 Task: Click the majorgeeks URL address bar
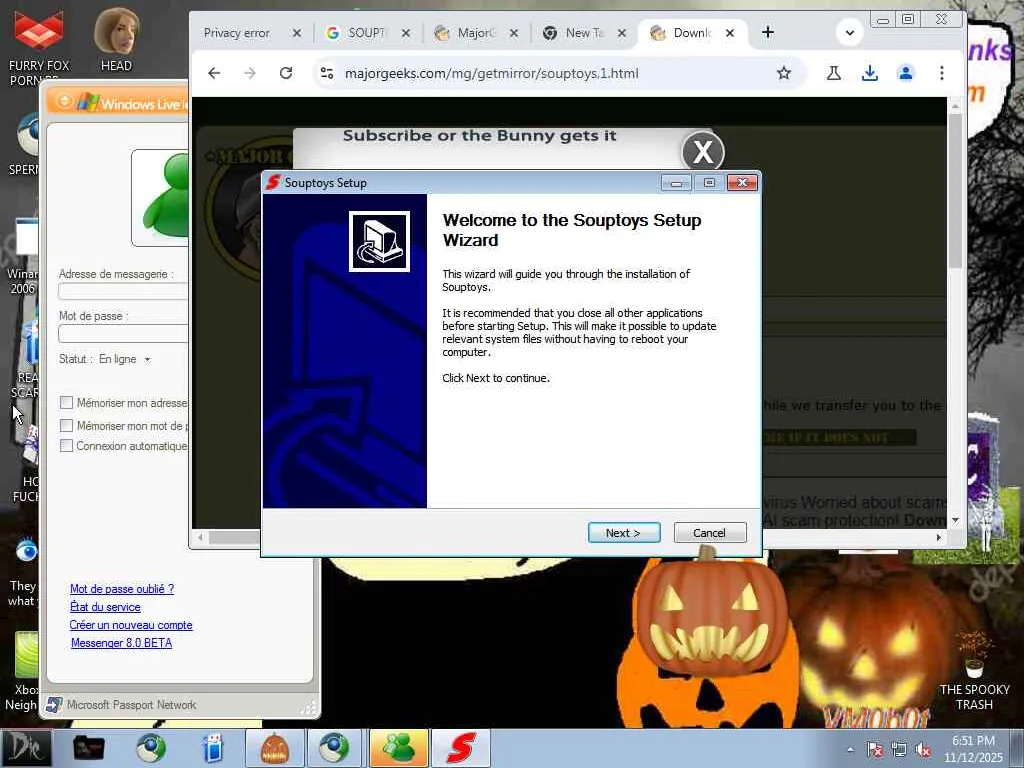coord(492,73)
